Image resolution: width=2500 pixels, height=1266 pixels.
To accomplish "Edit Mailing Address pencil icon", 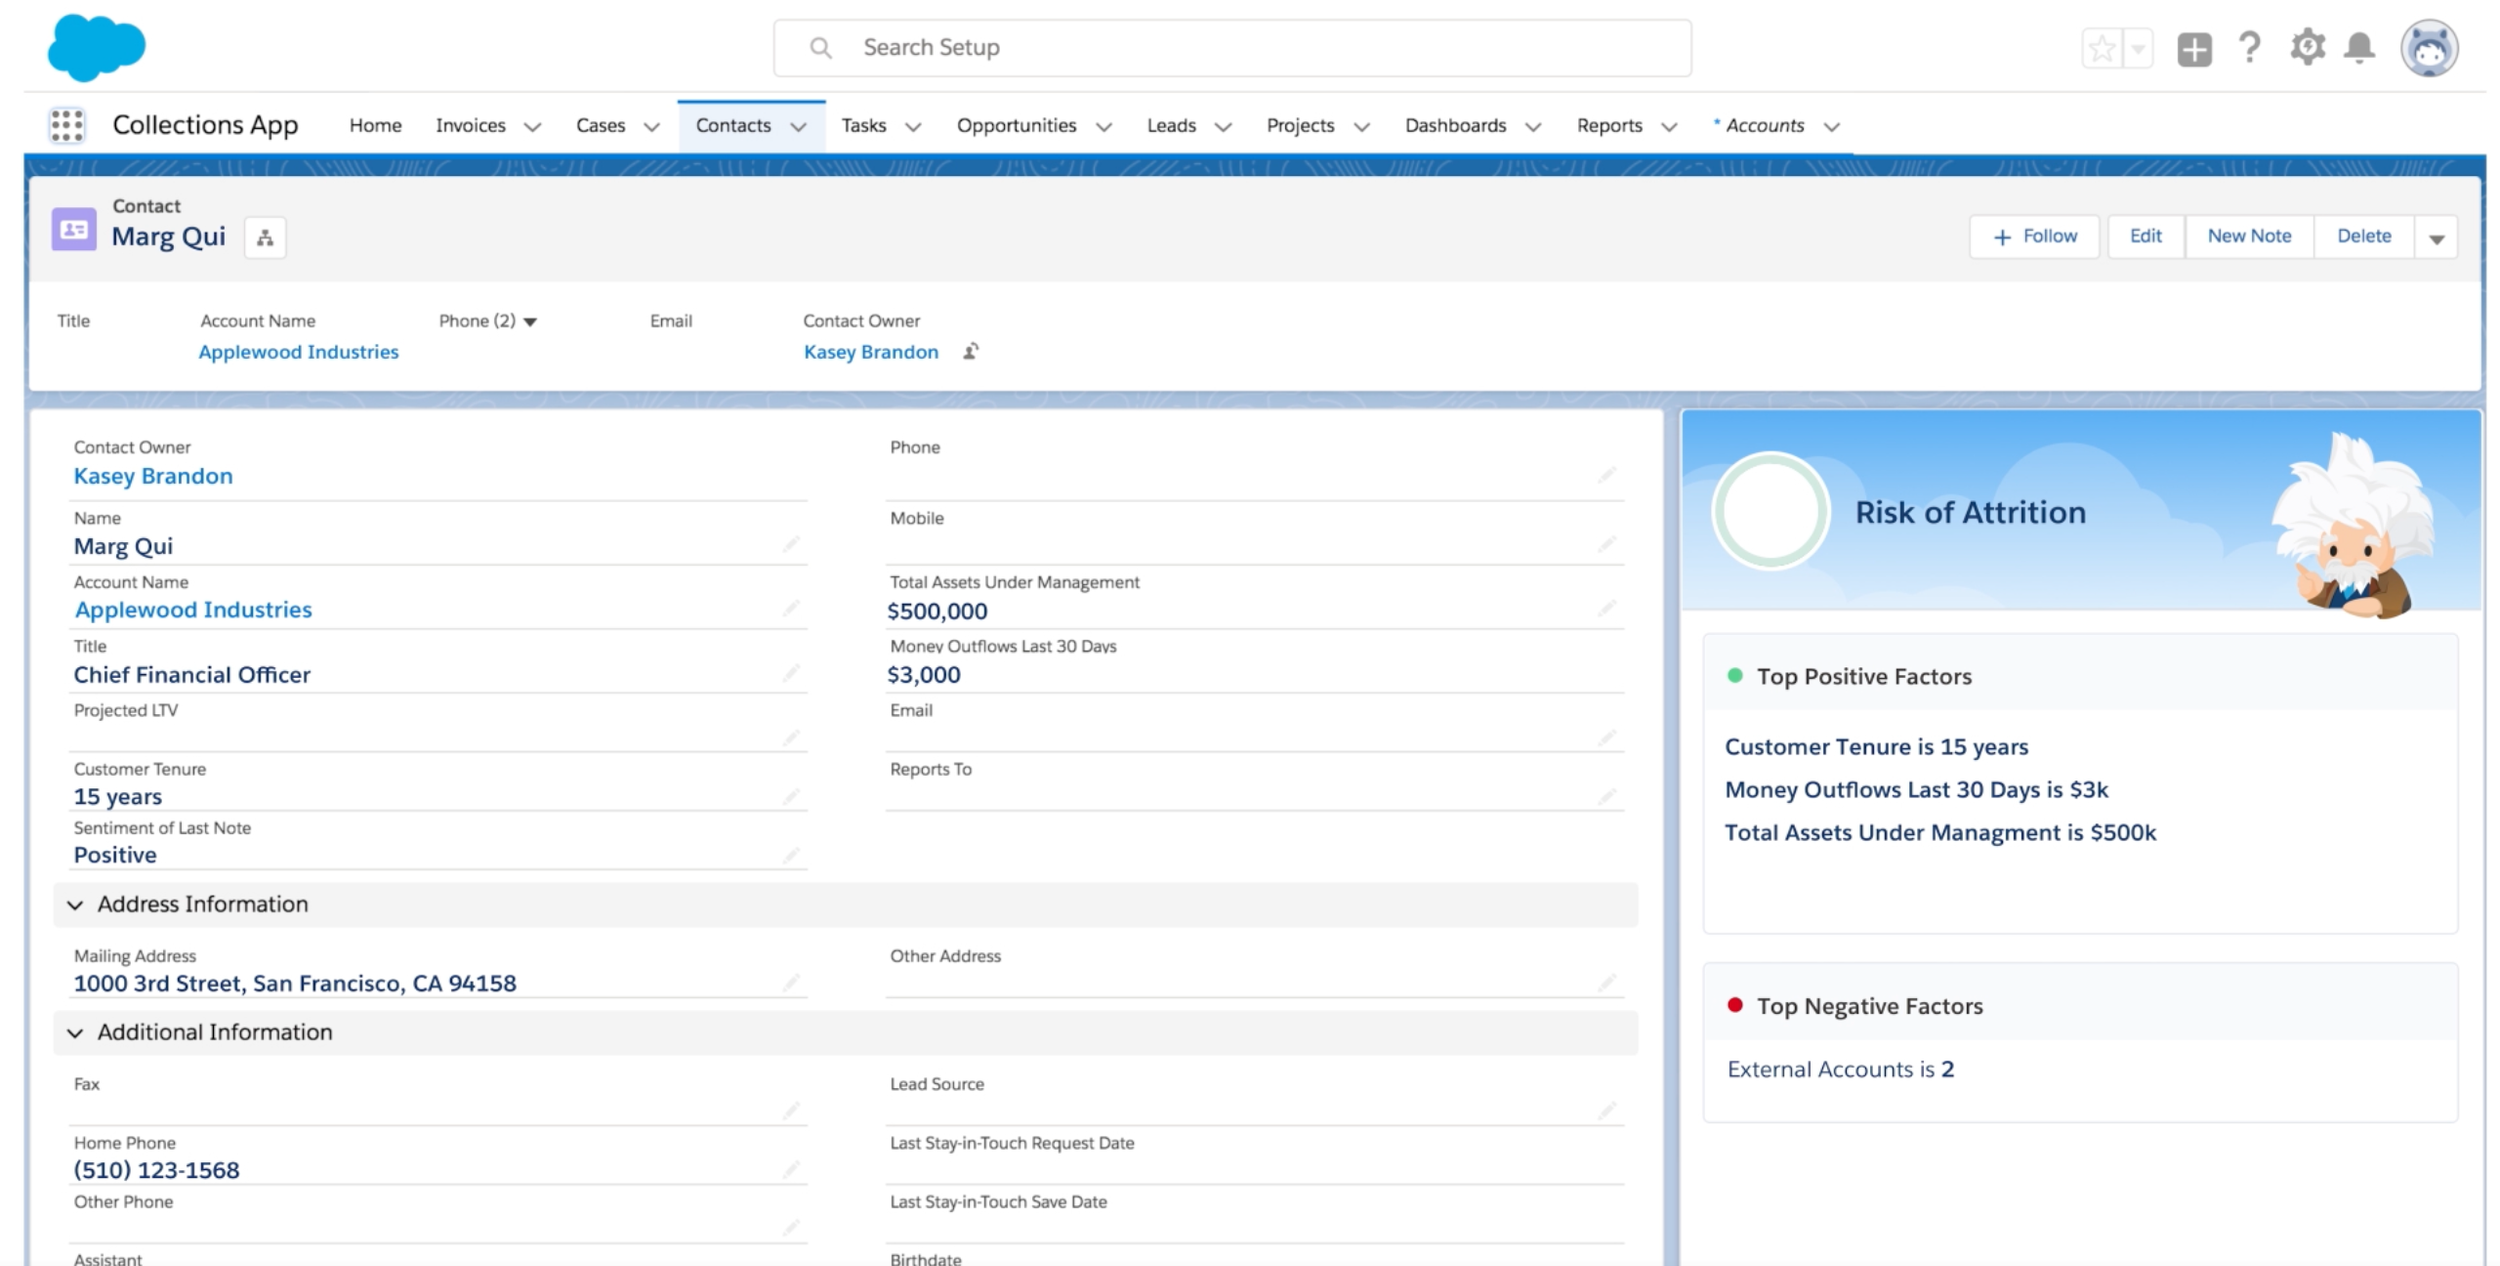I will coord(791,983).
